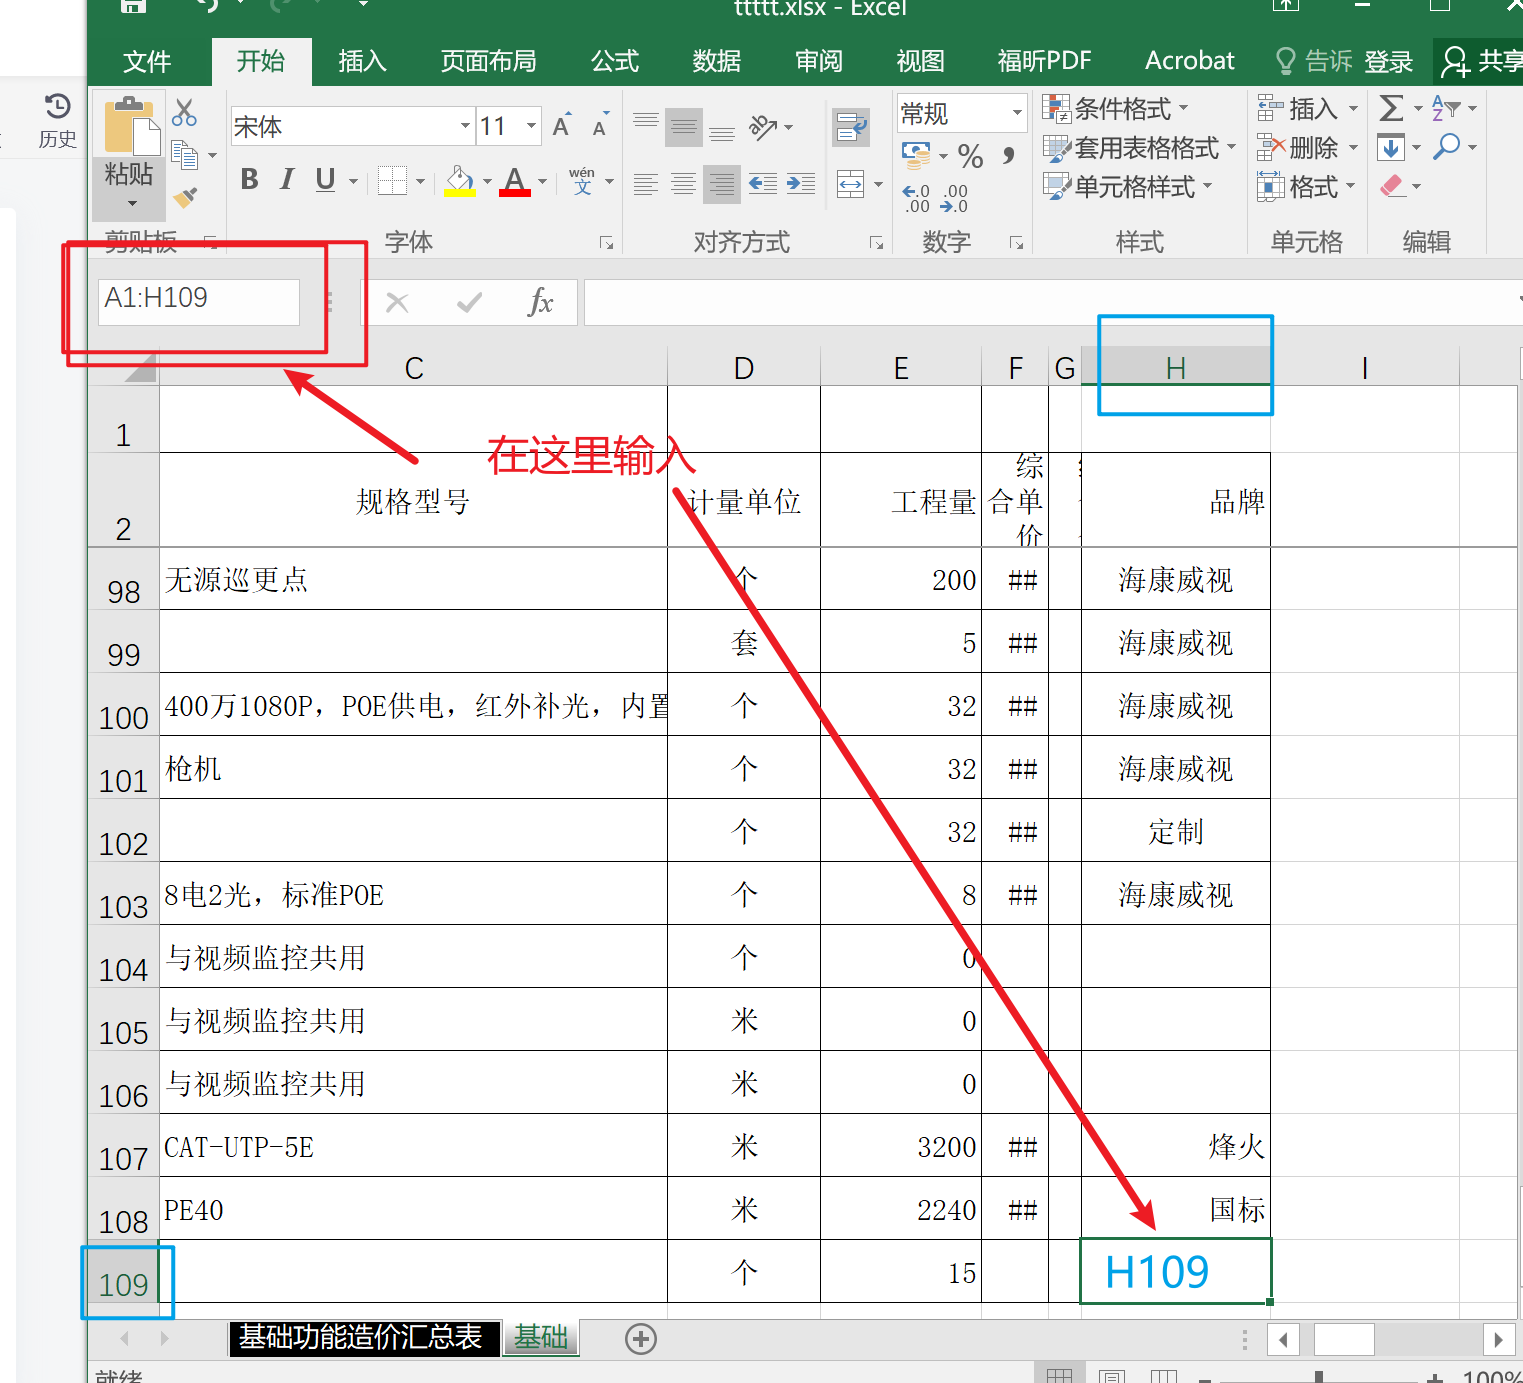Click the wén phonetic guide icon
Screen dimensions: 1523x1383
[582, 181]
